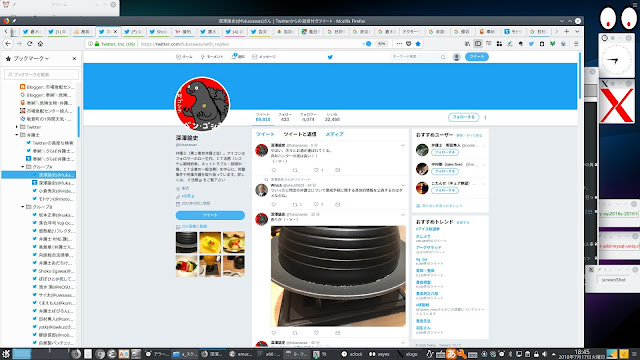Close the active Twitter tab
The width and height of the screenshot is (640, 360).
116,31
